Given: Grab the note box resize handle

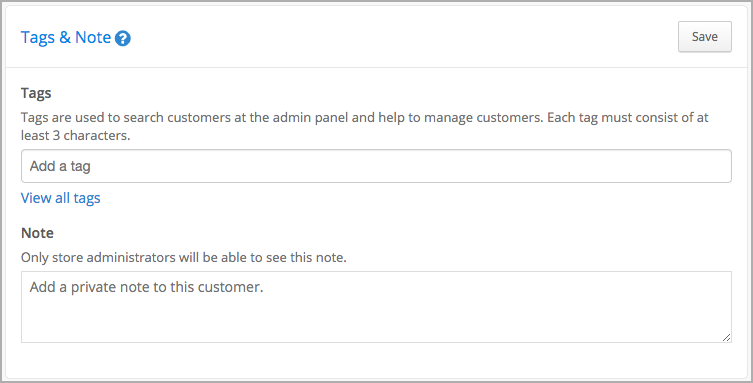Looking at the screenshot, I should pos(727,337).
